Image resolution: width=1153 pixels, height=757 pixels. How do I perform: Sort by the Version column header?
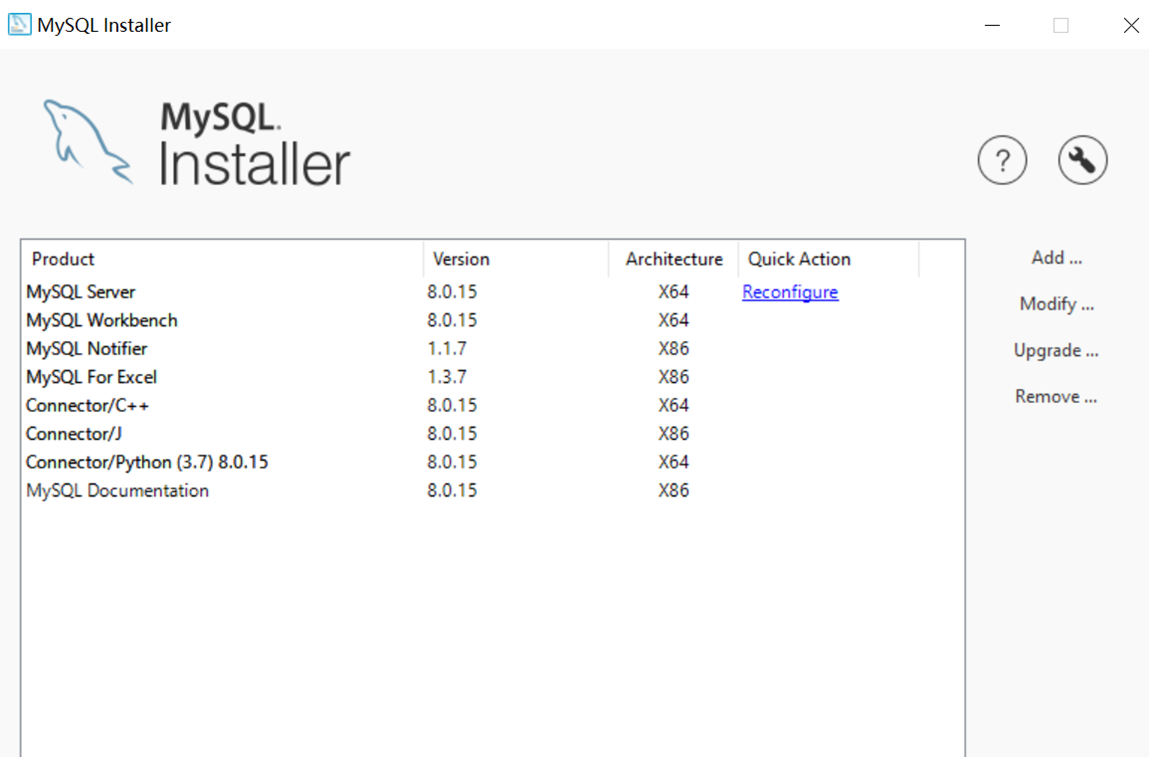point(516,259)
